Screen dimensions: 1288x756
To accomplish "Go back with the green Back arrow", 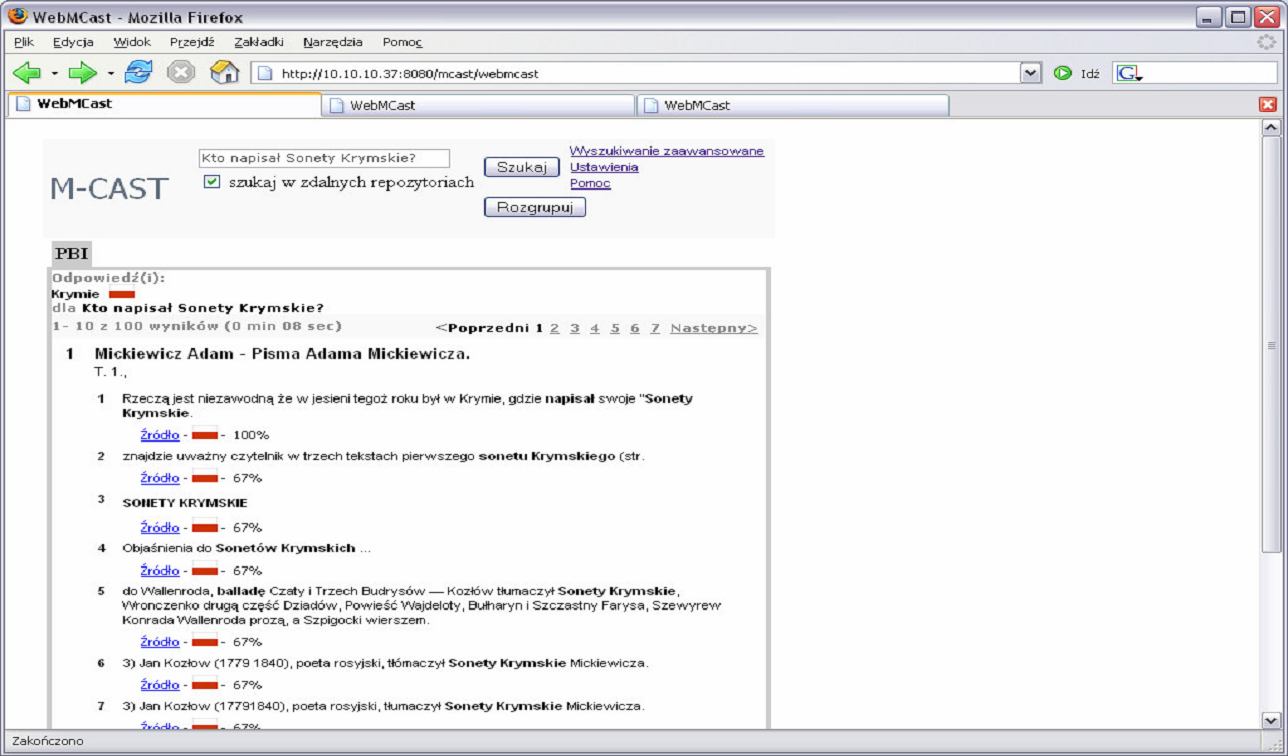I will [27, 73].
